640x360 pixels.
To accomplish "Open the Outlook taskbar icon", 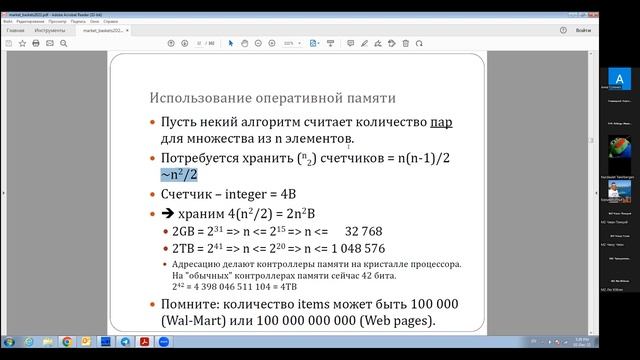I will coord(87,342).
